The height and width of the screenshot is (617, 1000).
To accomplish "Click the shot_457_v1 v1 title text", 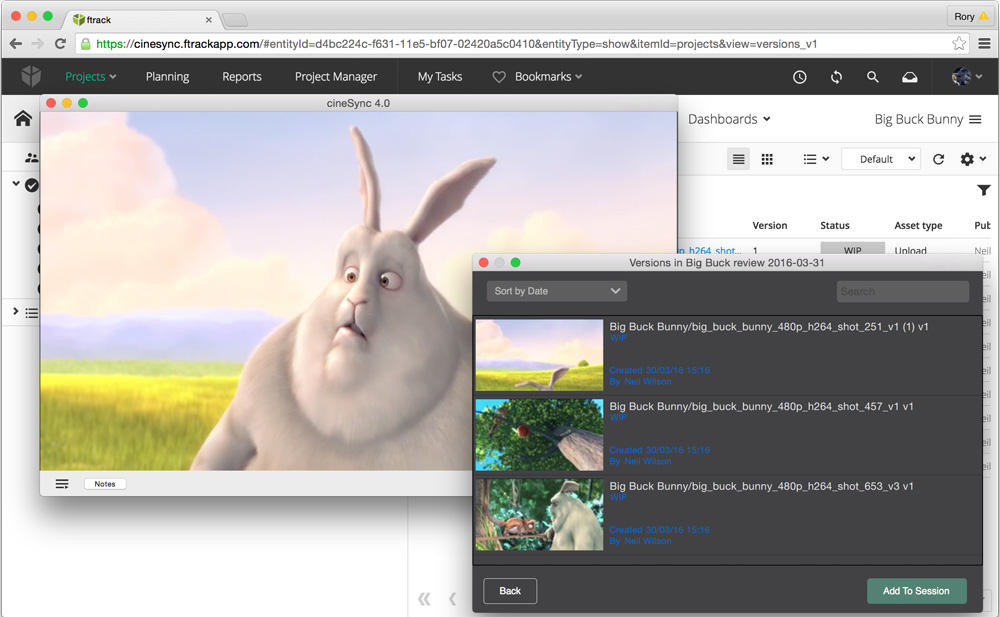I will point(761,406).
